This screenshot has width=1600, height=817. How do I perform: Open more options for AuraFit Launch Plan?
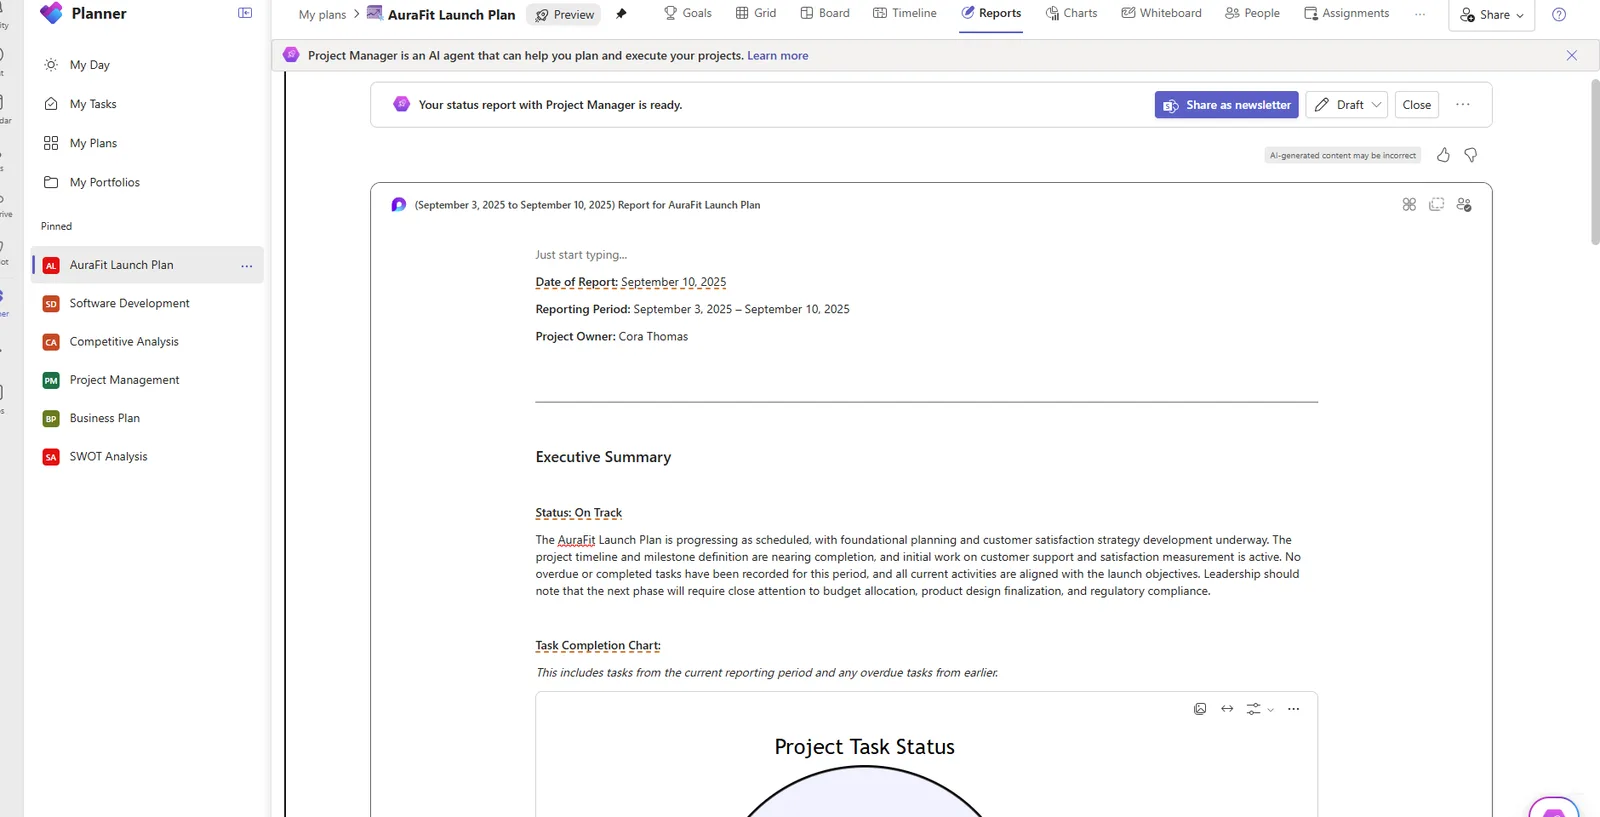246,266
